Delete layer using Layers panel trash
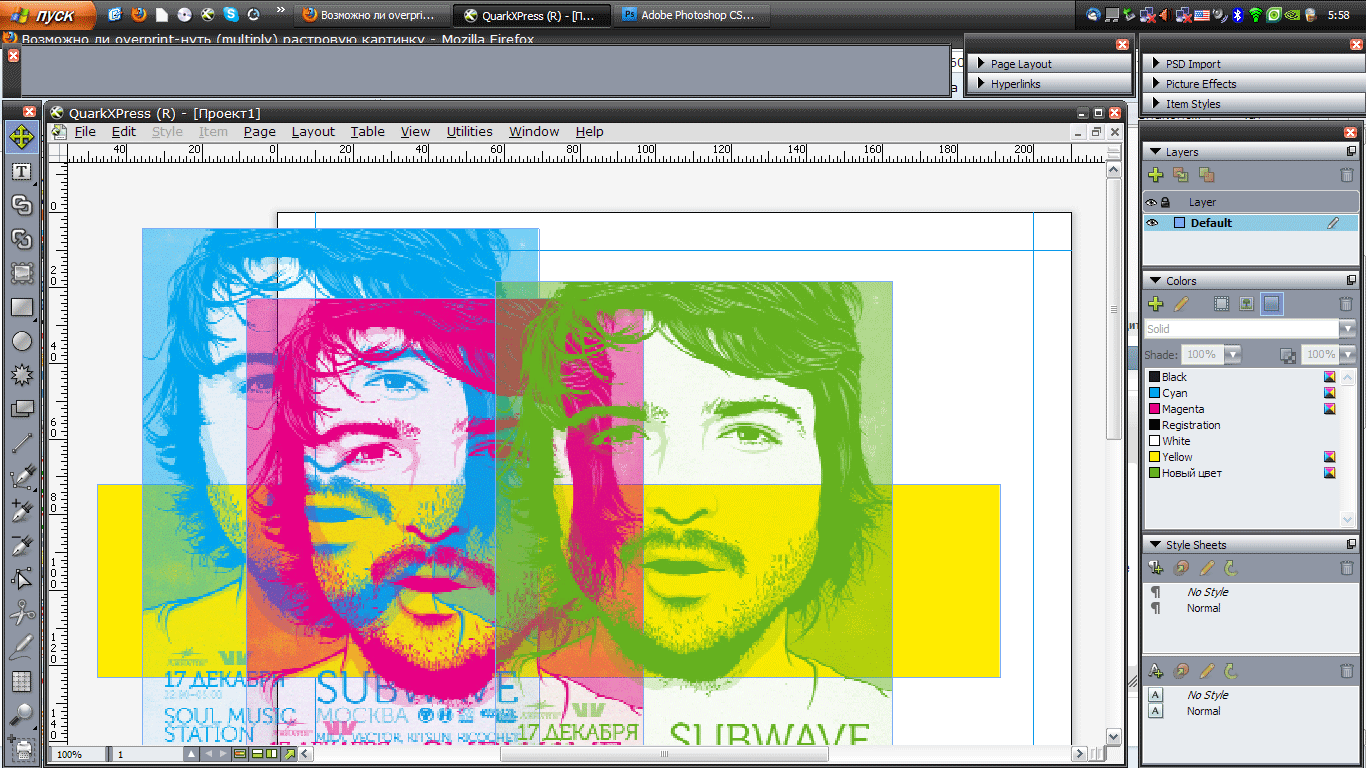Image resolution: width=1366 pixels, height=768 pixels. (1347, 175)
